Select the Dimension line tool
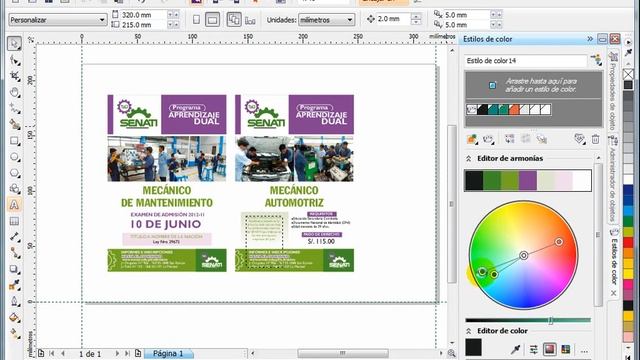This screenshot has height=360, width=640. [x=14, y=237]
